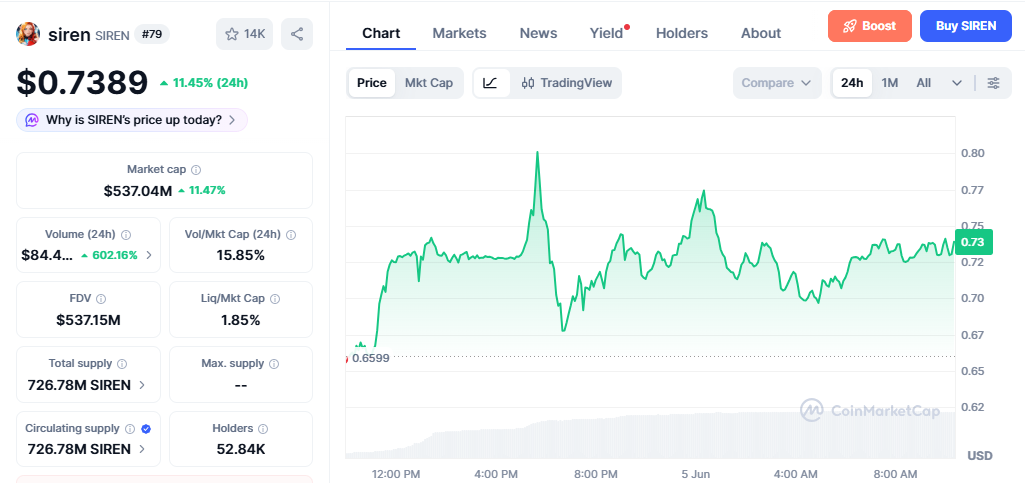Image resolution: width=1025 pixels, height=483 pixels.
Task: Show Max. supply info icon
Action: pyautogui.click(x=275, y=363)
